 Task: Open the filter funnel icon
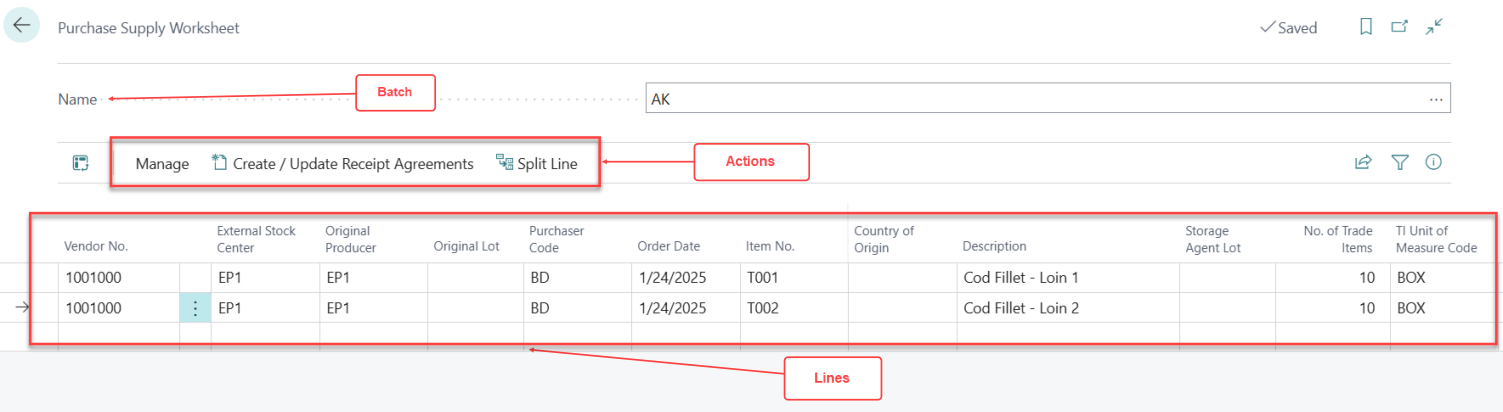[x=1400, y=163]
